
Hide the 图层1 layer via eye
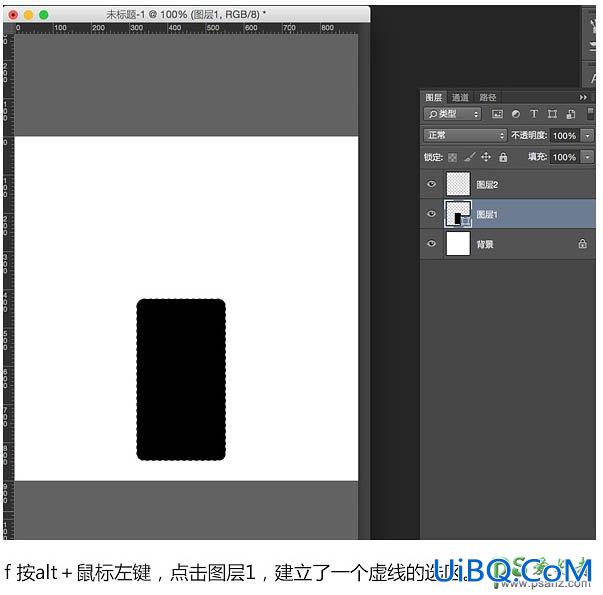pos(431,213)
